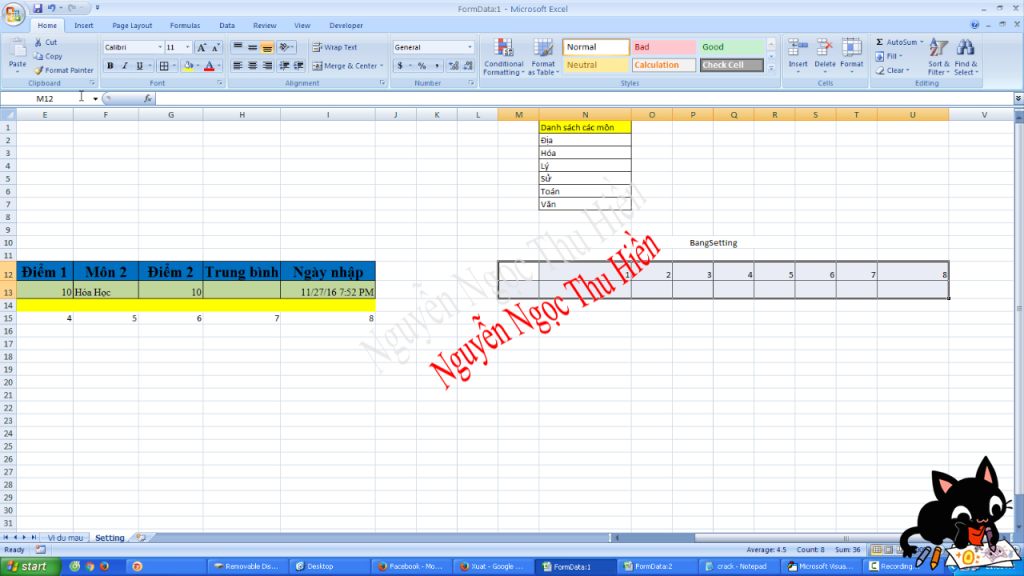This screenshot has width=1024, height=576.
Task: Click the Insert Function fx icon
Action: 147,99
